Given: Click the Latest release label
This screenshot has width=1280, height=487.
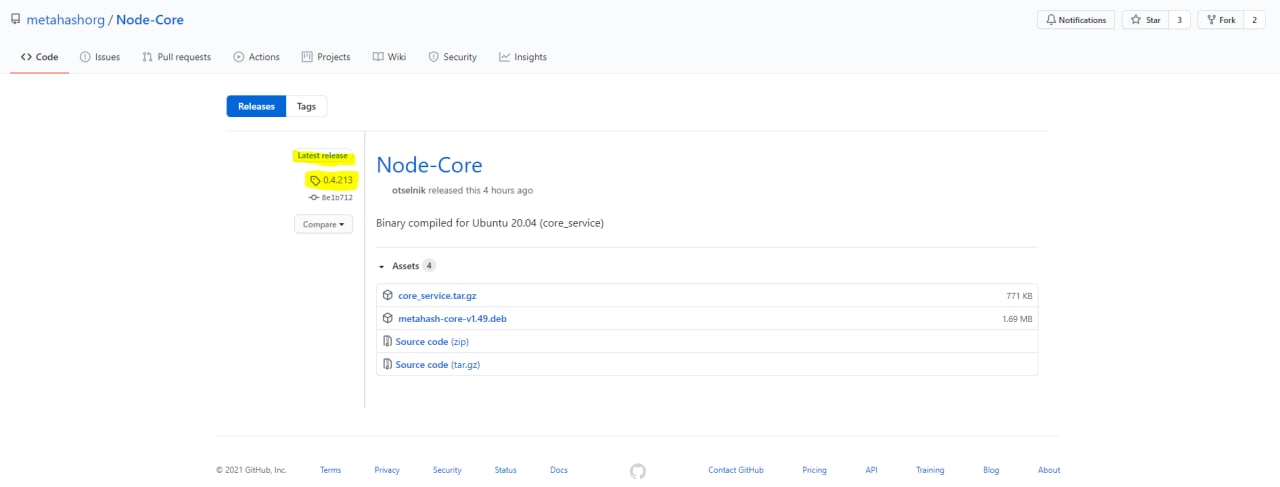Looking at the screenshot, I should tap(323, 156).
